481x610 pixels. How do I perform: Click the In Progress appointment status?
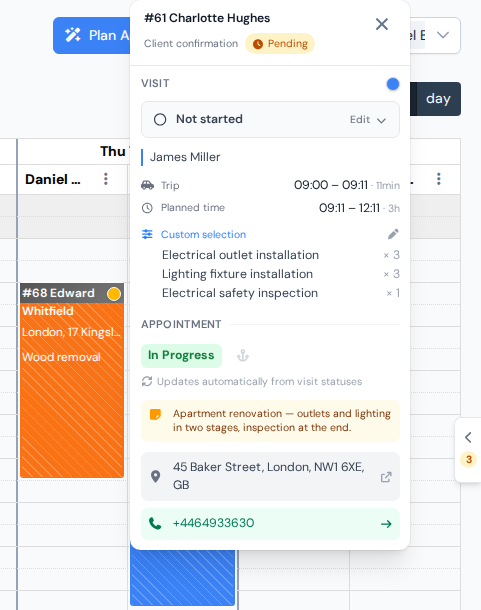pos(181,356)
